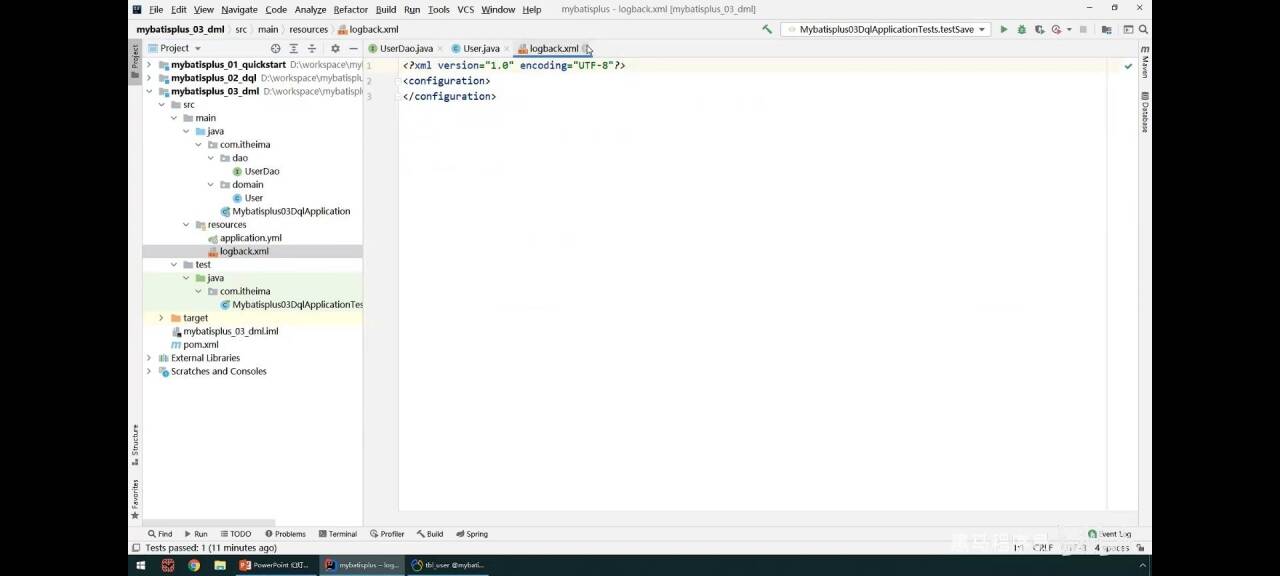Run with Coverage icon in toolbar
The height and width of the screenshot is (576, 1280).
point(1039,30)
